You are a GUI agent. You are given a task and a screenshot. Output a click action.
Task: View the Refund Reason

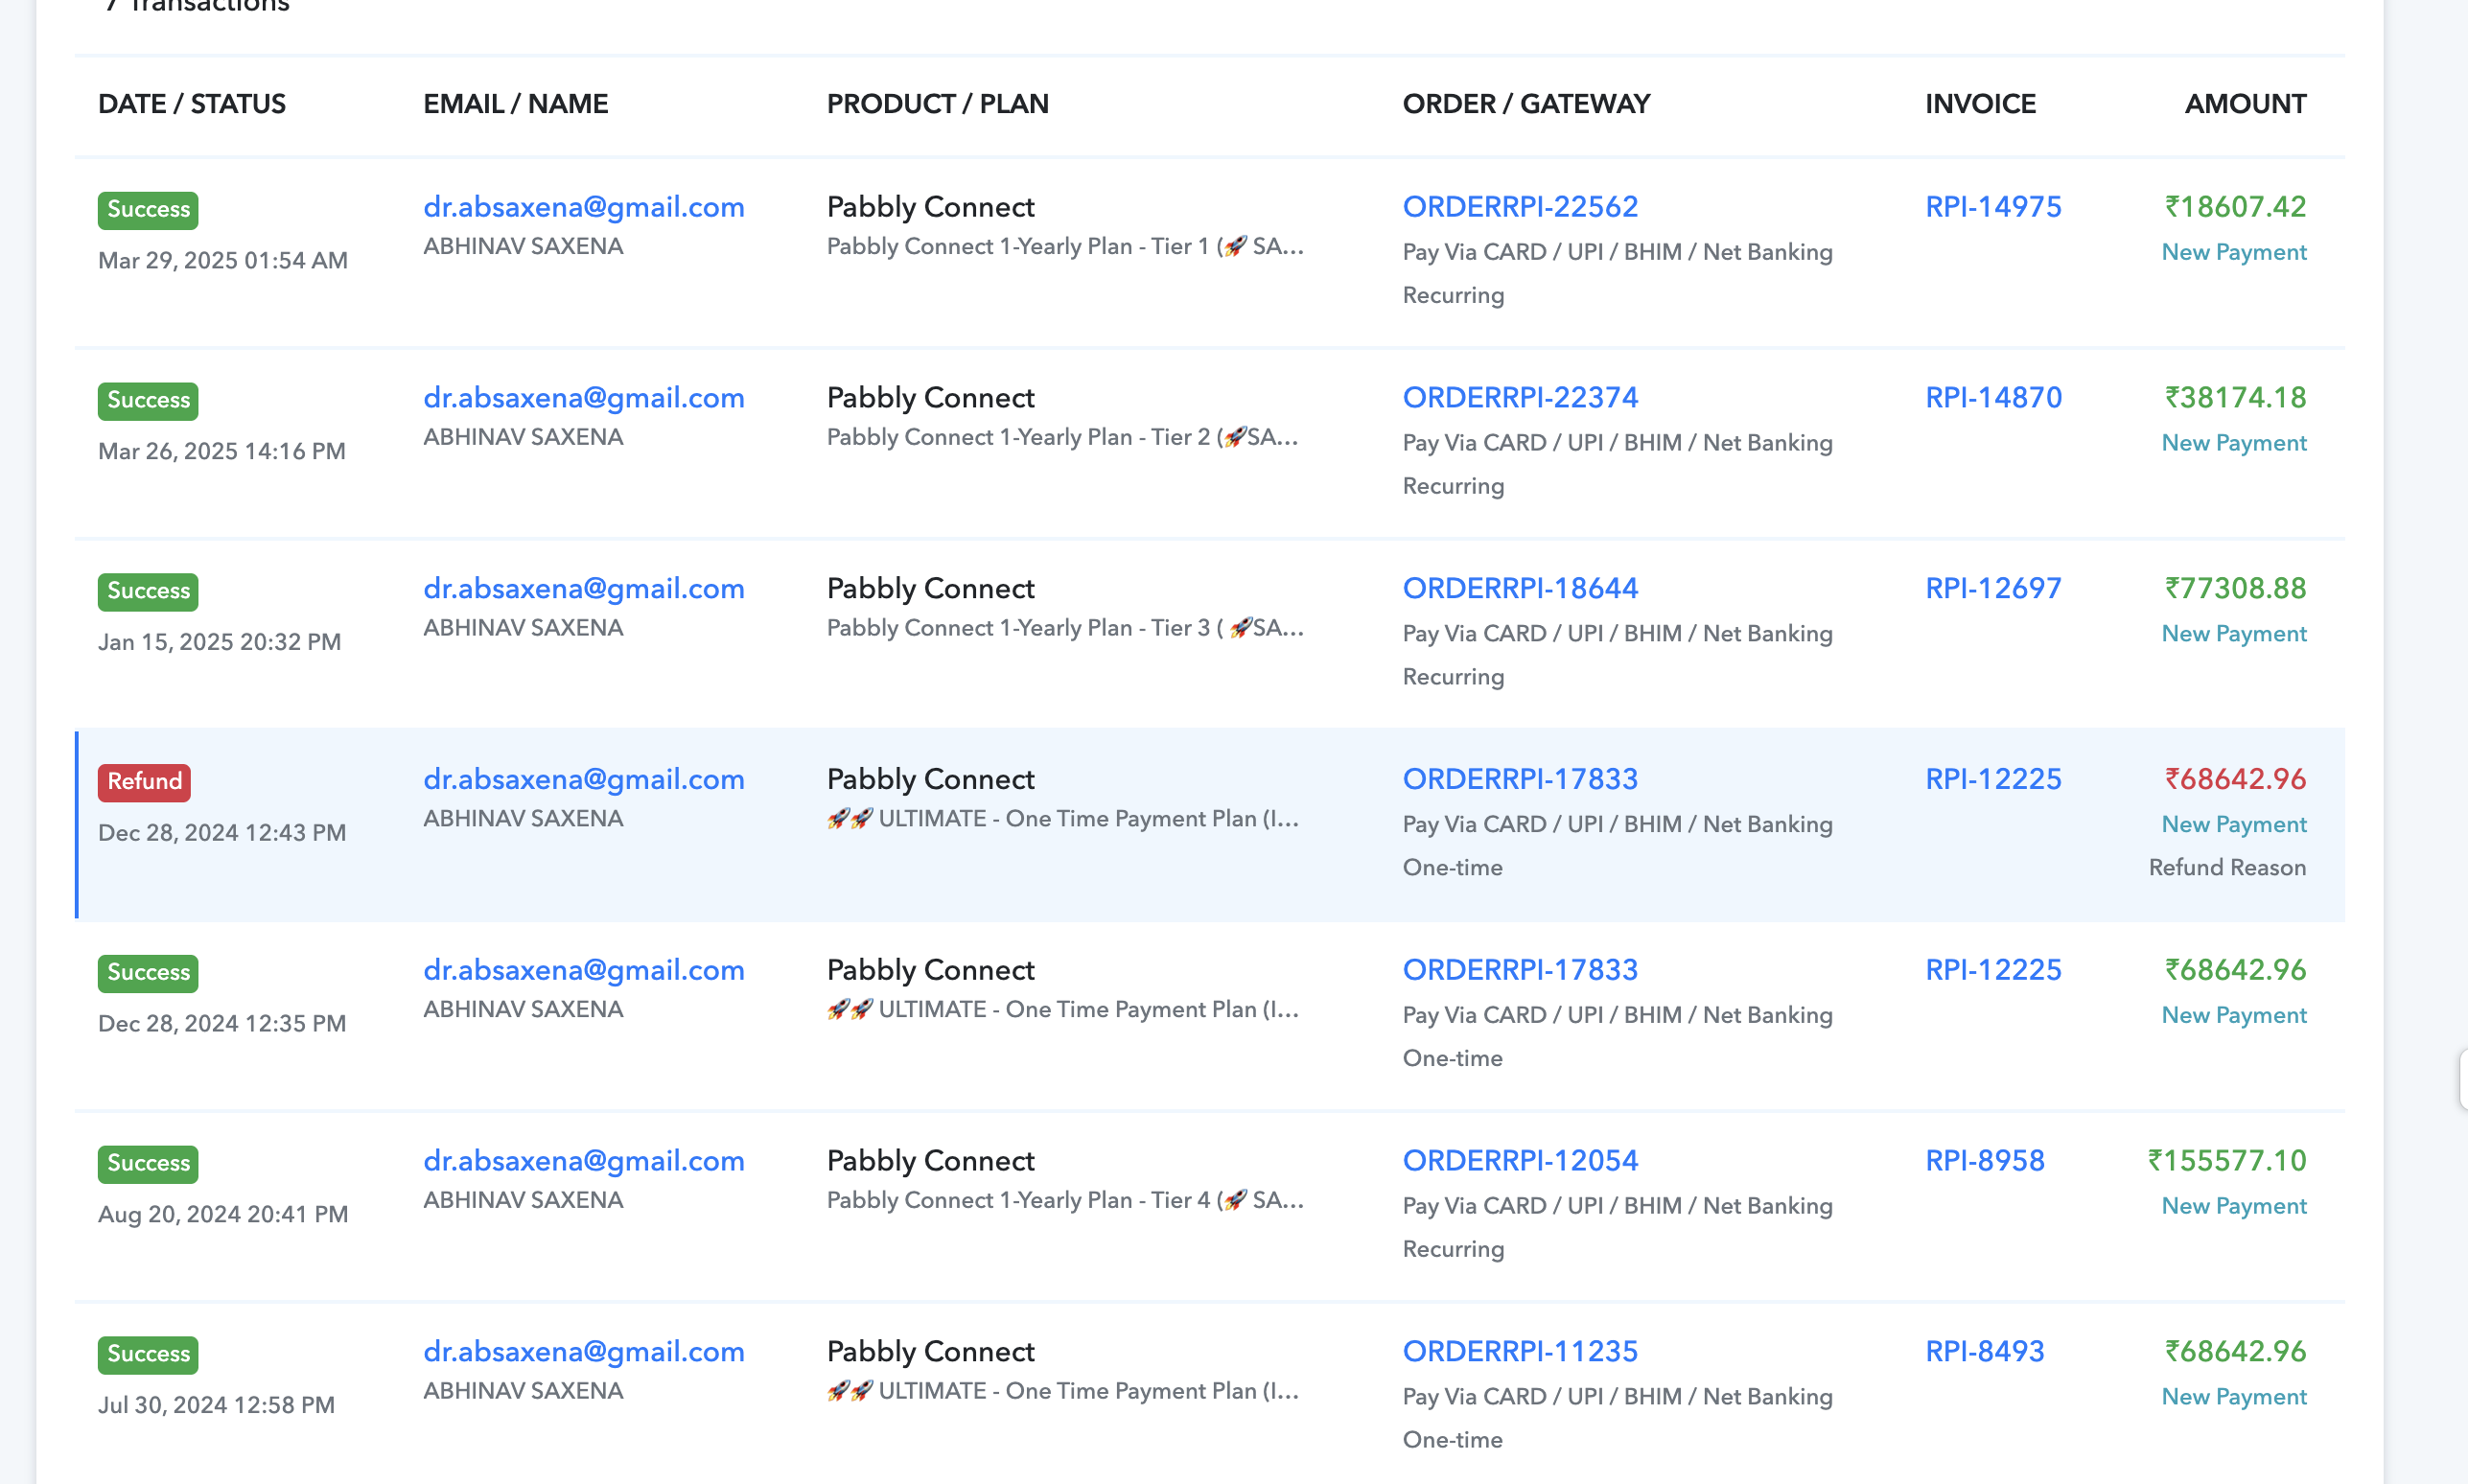tap(2227, 868)
